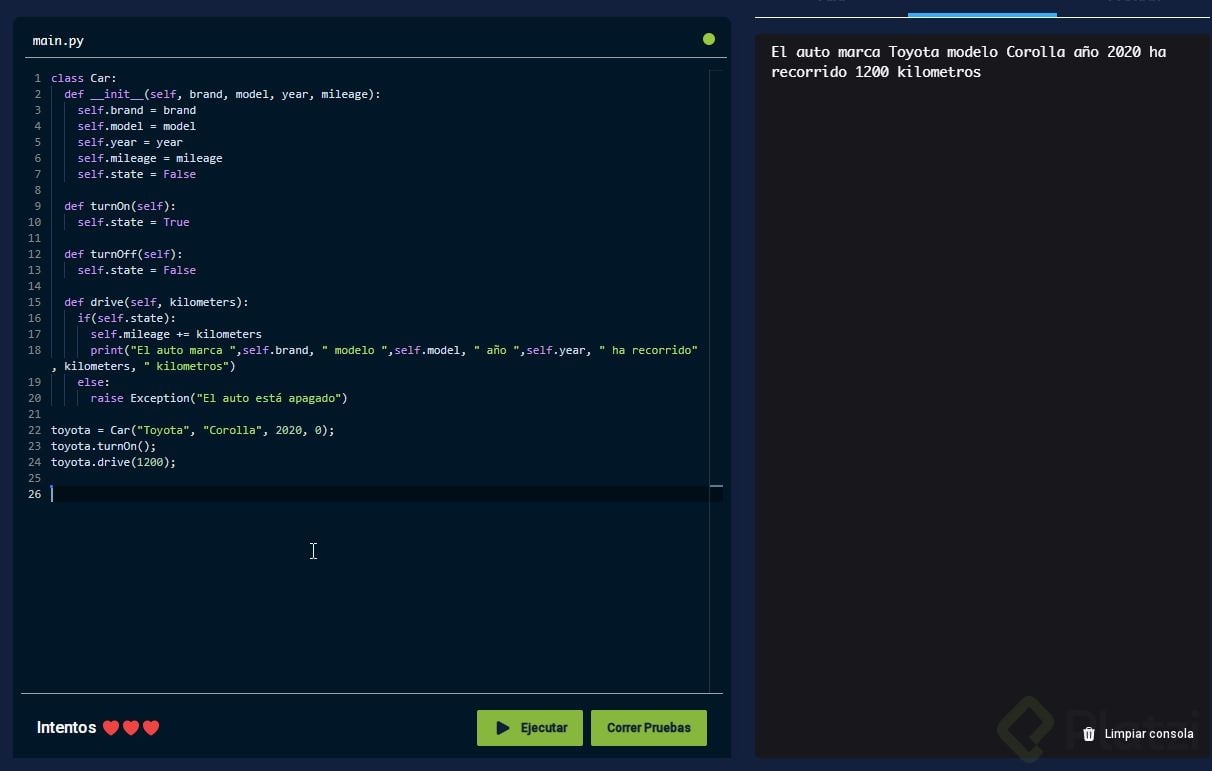This screenshot has height=771, width=1212.
Task: Click the middle heart in Intentos
Action: (x=131, y=728)
